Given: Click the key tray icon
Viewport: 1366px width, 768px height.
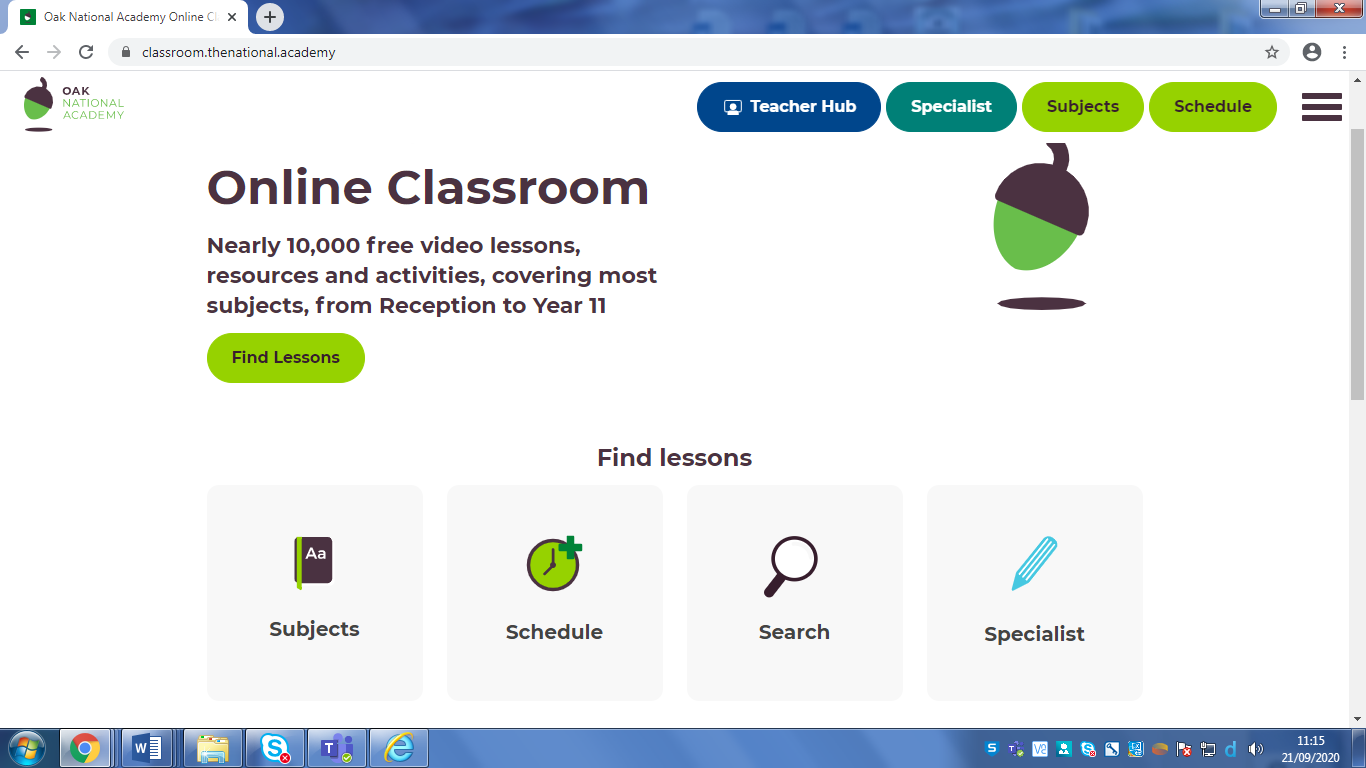Looking at the screenshot, I should [x=1112, y=748].
